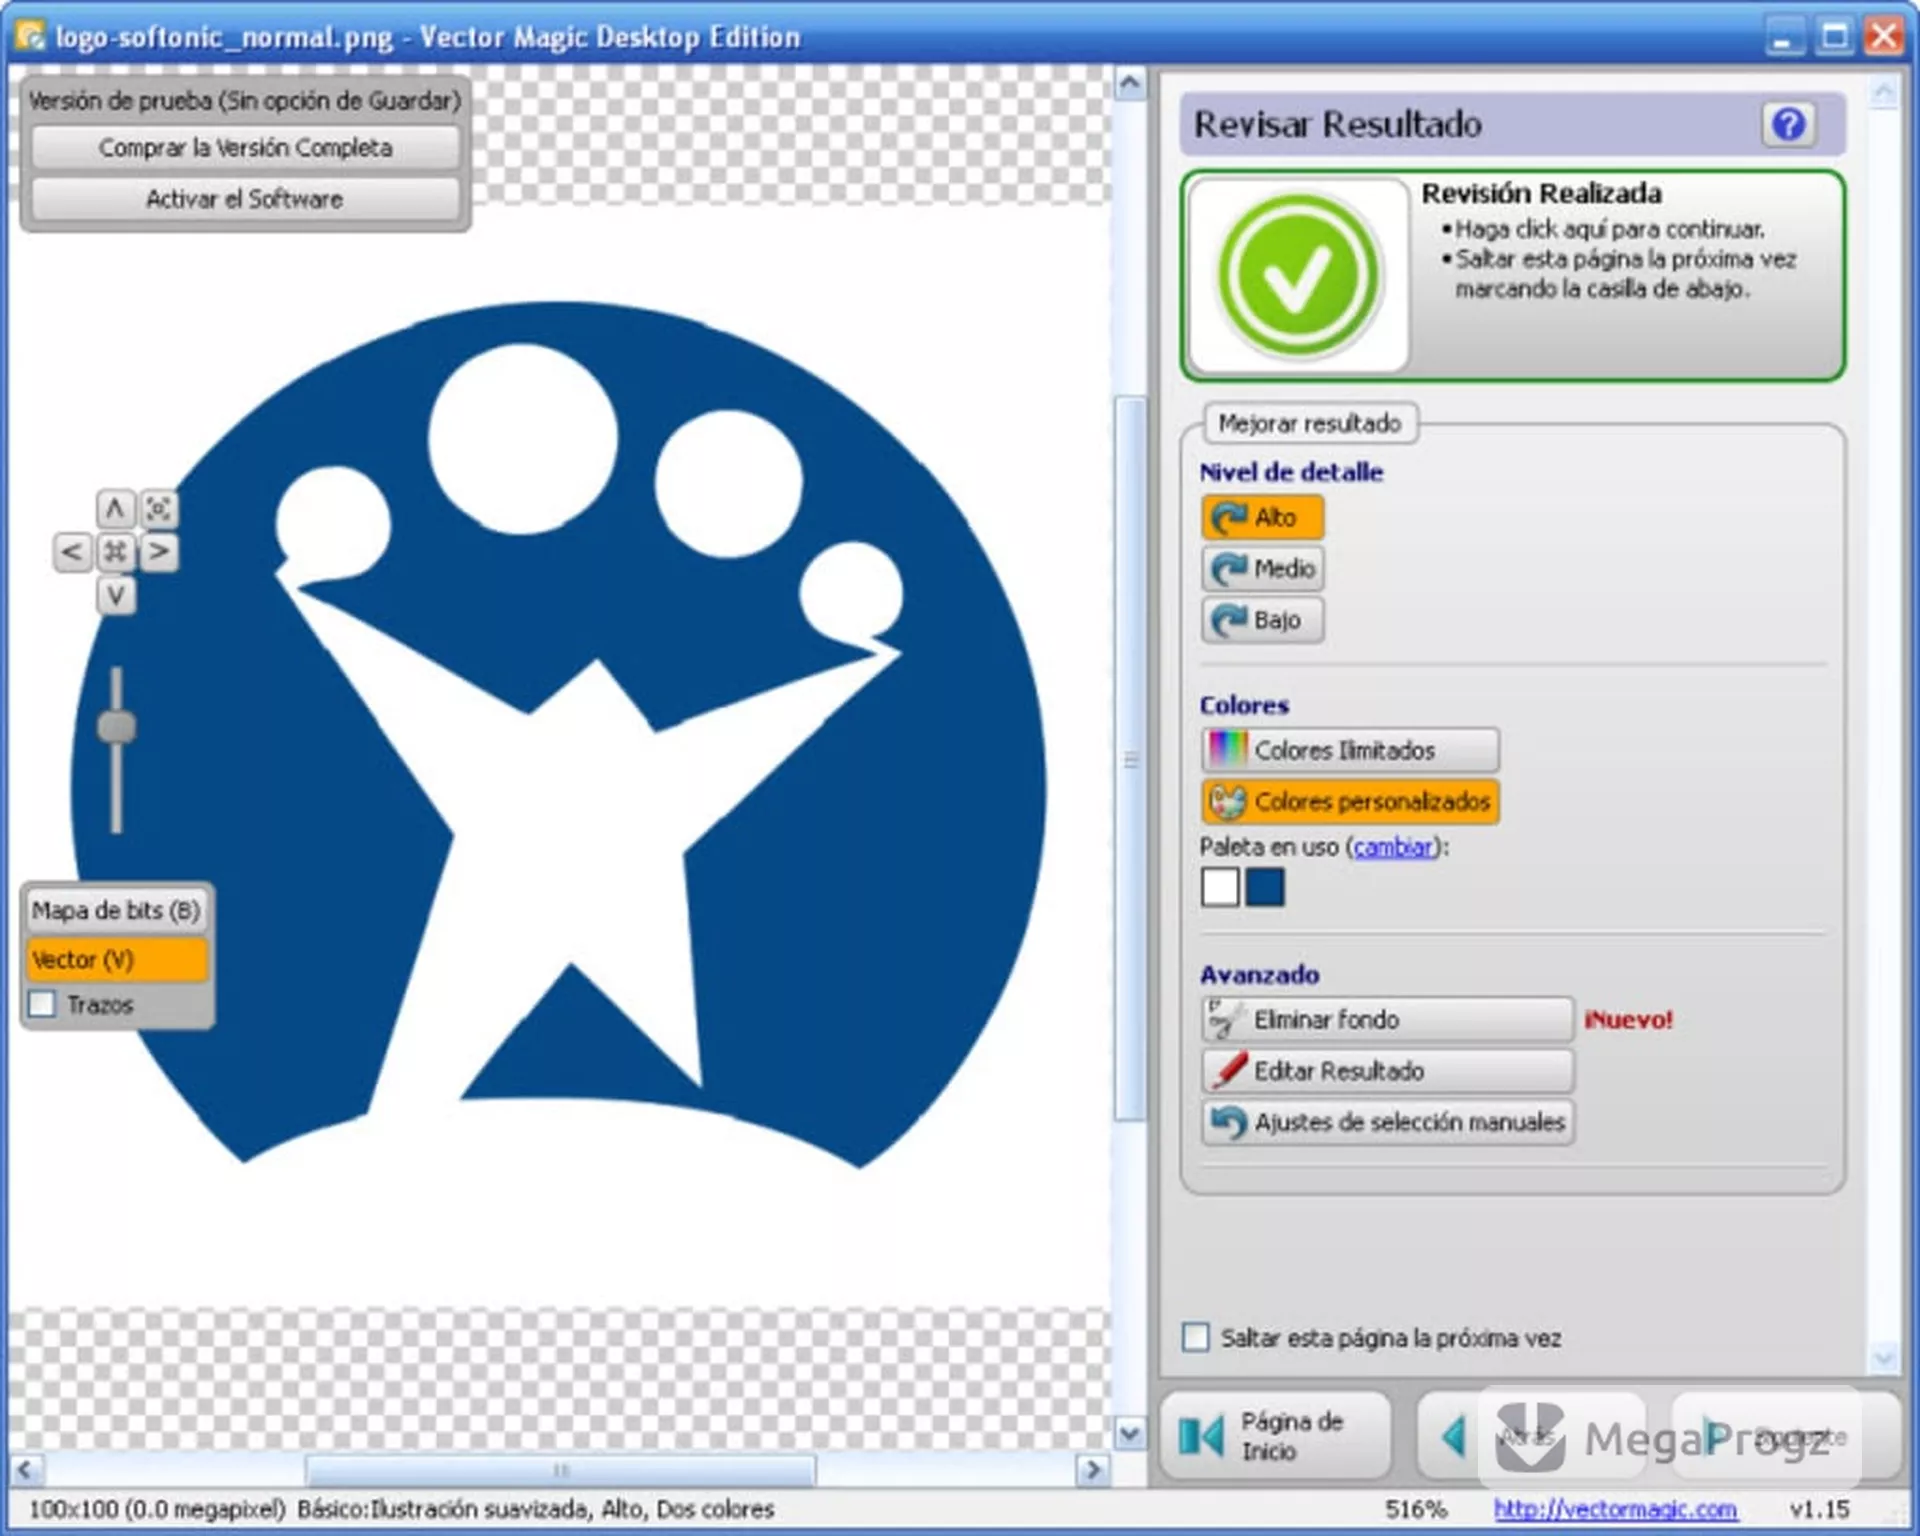Click the horizontal scrollbar thumb

[x=560, y=1470]
